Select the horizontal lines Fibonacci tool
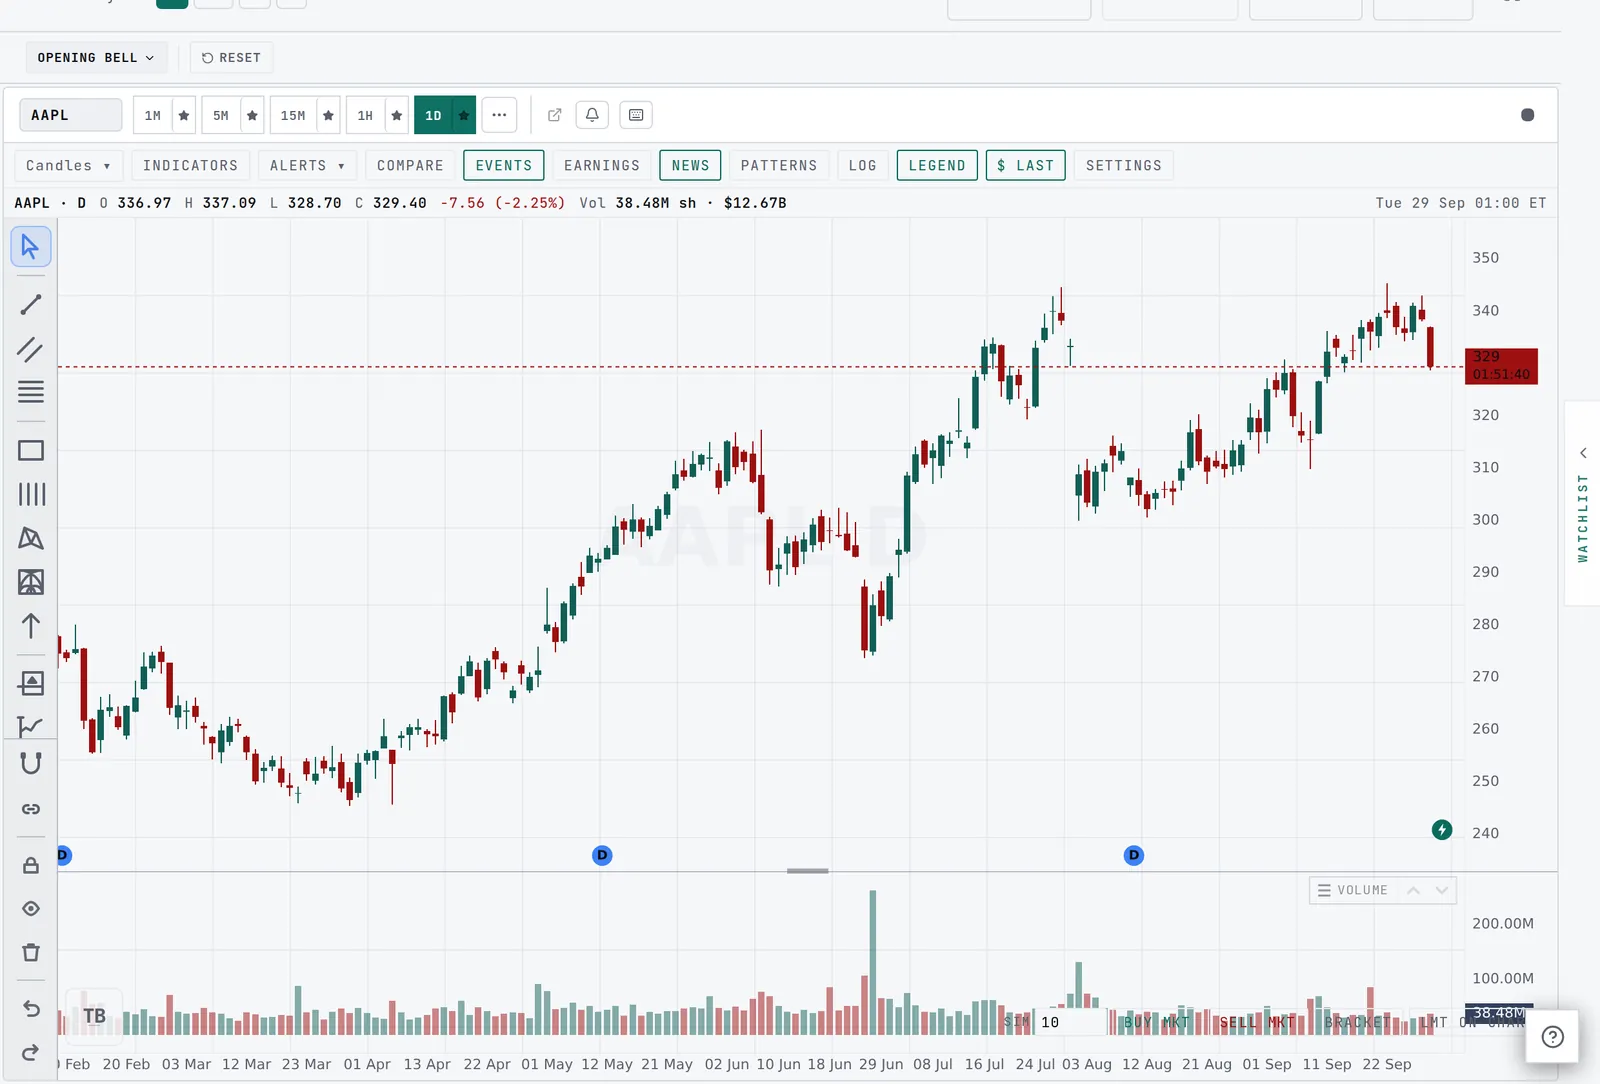The image size is (1600, 1084). click(31, 392)
